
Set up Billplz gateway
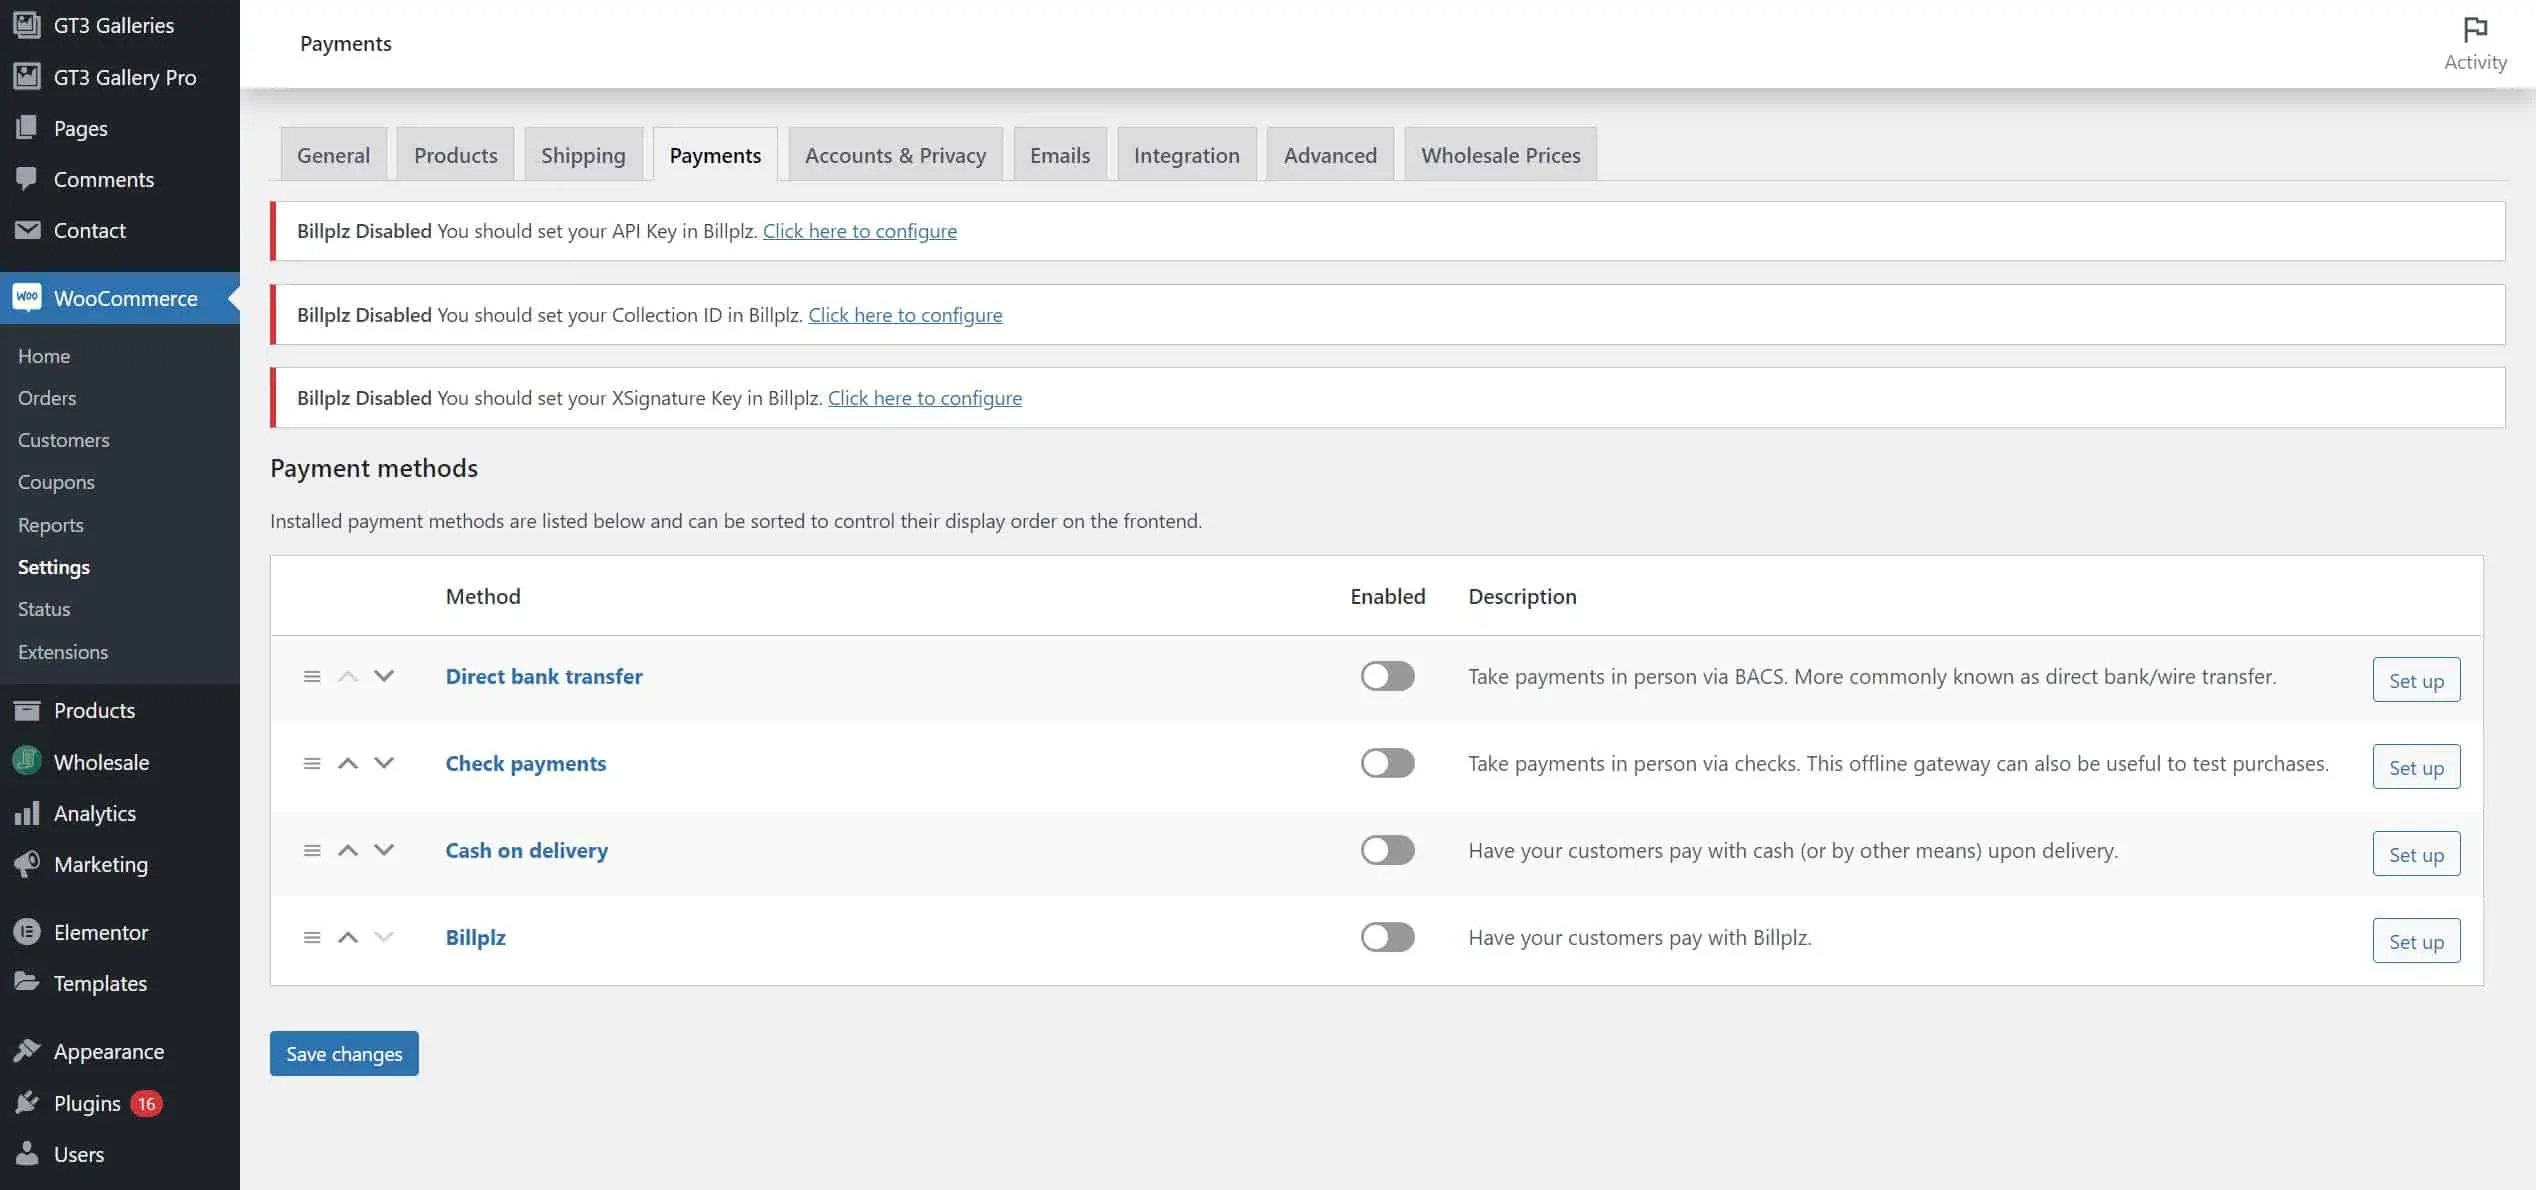(x=2416, y=941)
